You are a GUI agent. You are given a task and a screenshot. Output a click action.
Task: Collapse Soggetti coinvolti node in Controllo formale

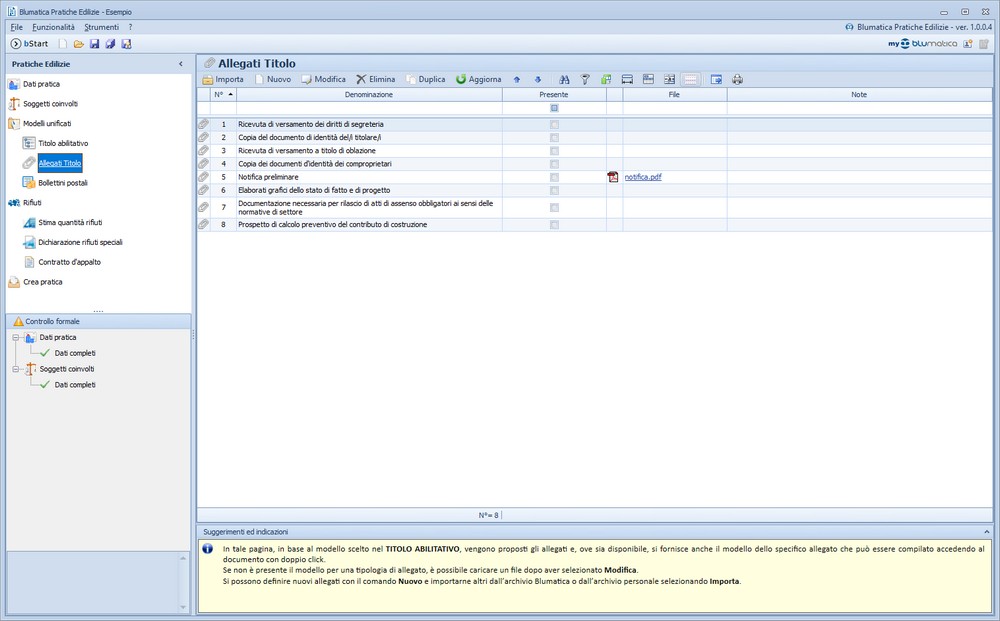(x=16, y=369)
